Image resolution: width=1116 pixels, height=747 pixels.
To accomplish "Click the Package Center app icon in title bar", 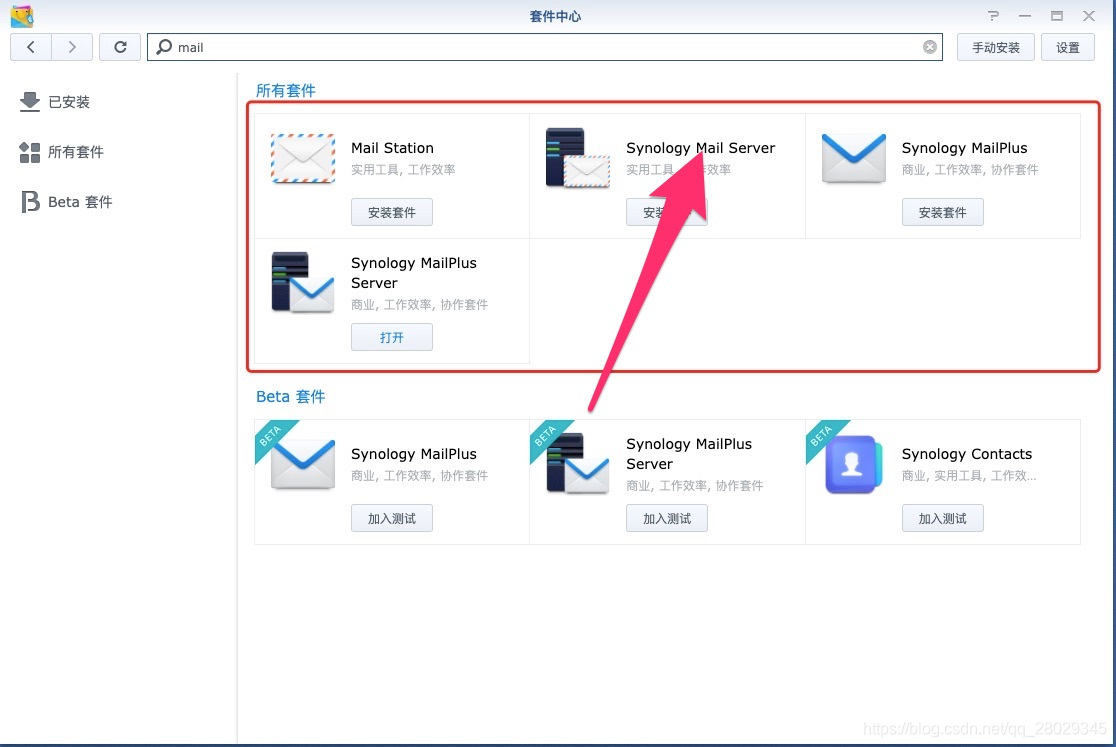I will tap(22, 16).
